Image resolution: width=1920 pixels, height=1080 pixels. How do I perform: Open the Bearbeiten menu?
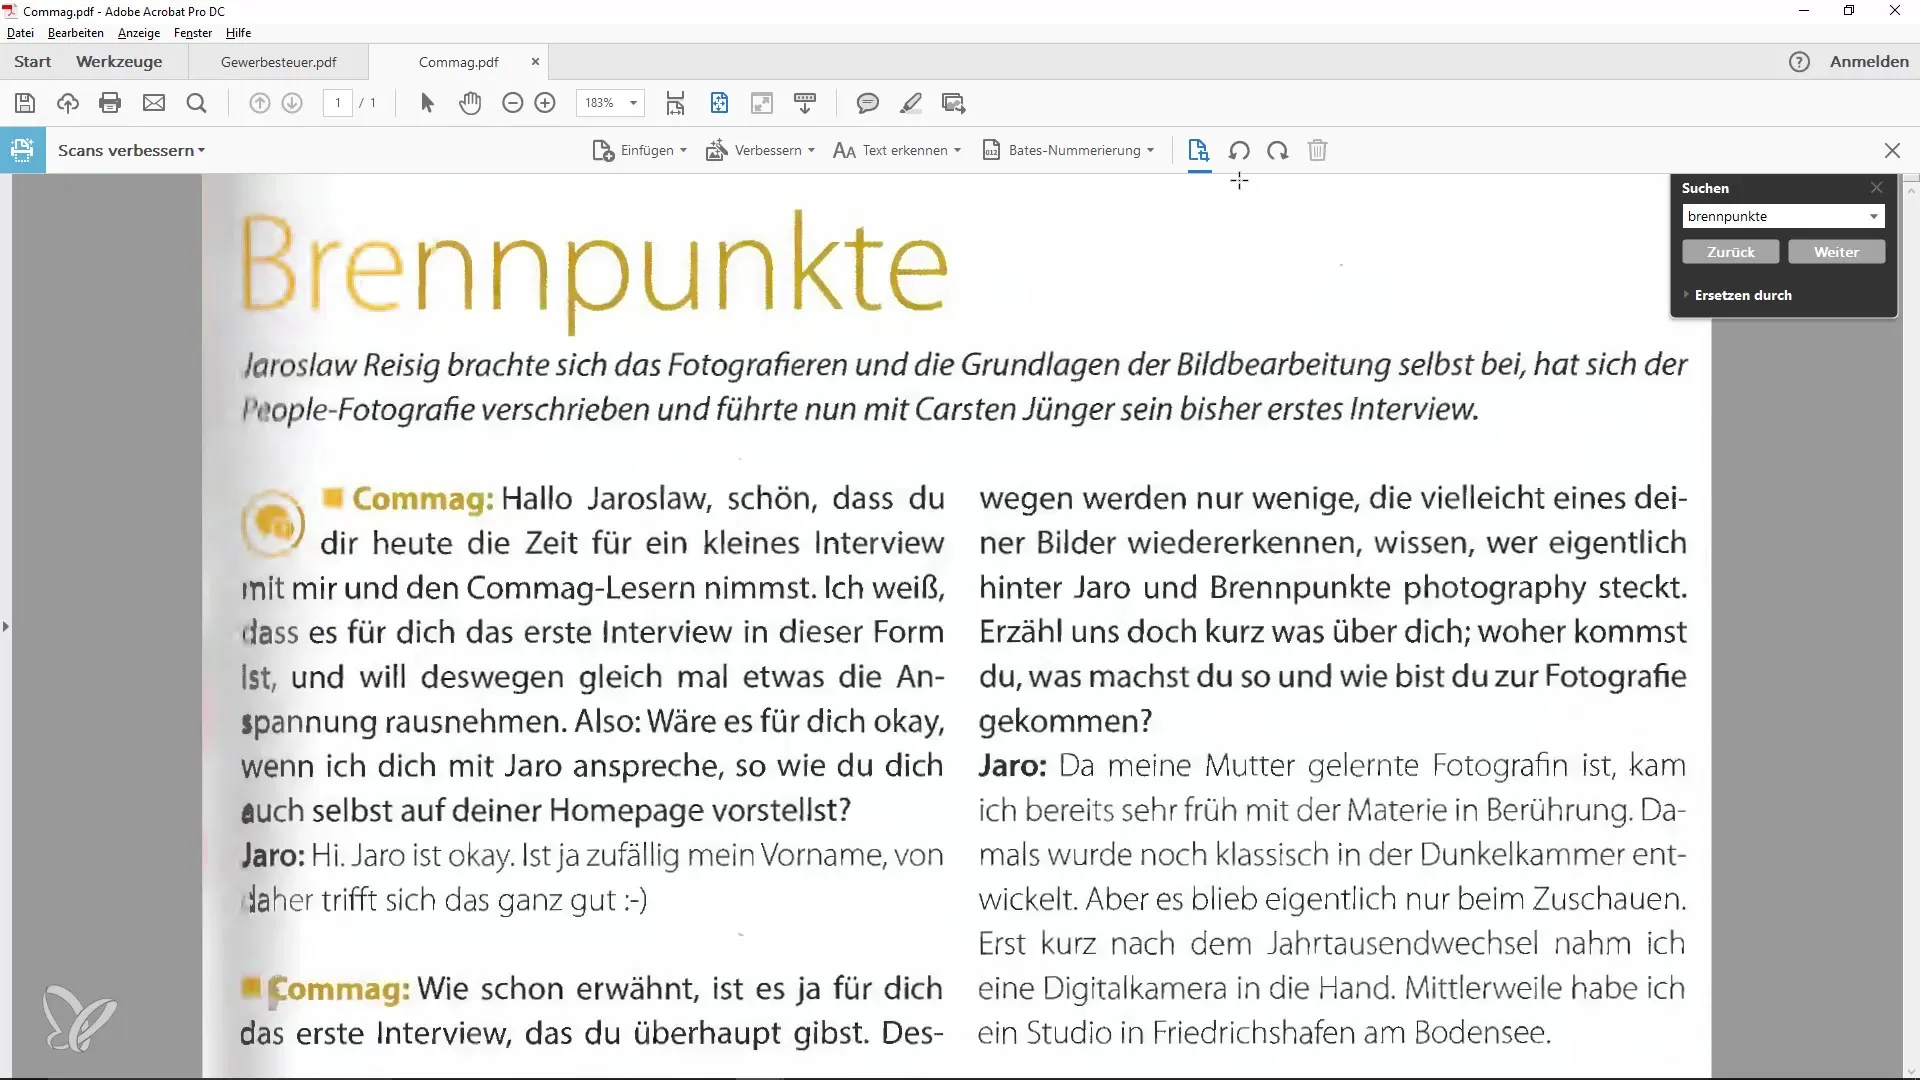tap(76, 33)
